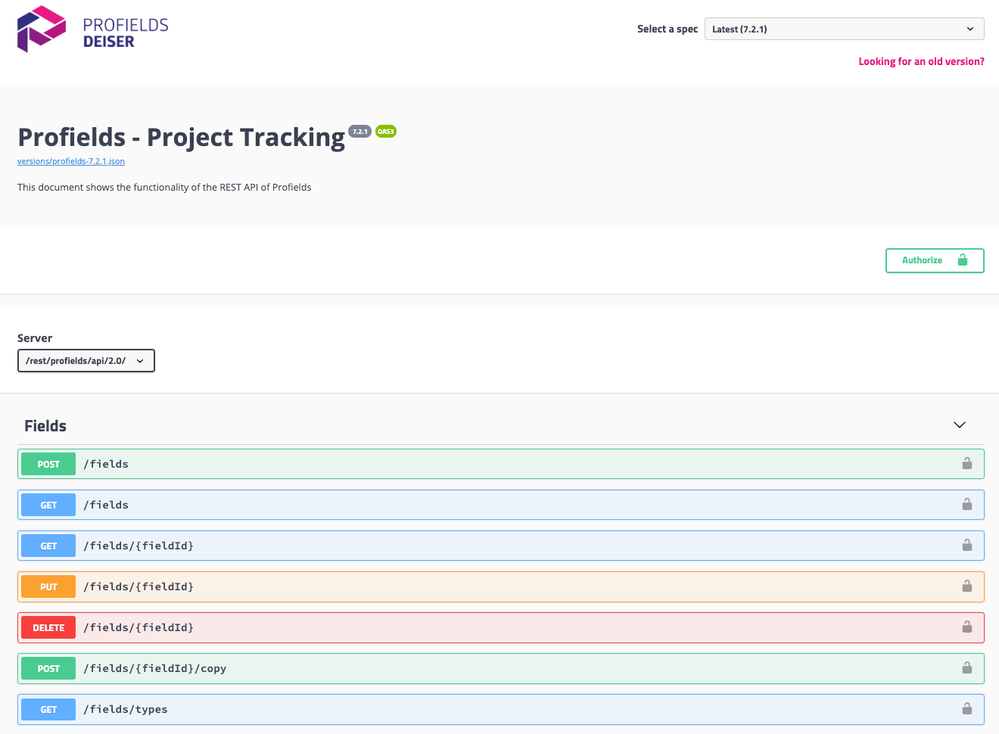The image size is (999, 734).
Task: Expand the PUT /fields/{fieldId} operation
Action: pyautogui.click(x=501, y=586)
